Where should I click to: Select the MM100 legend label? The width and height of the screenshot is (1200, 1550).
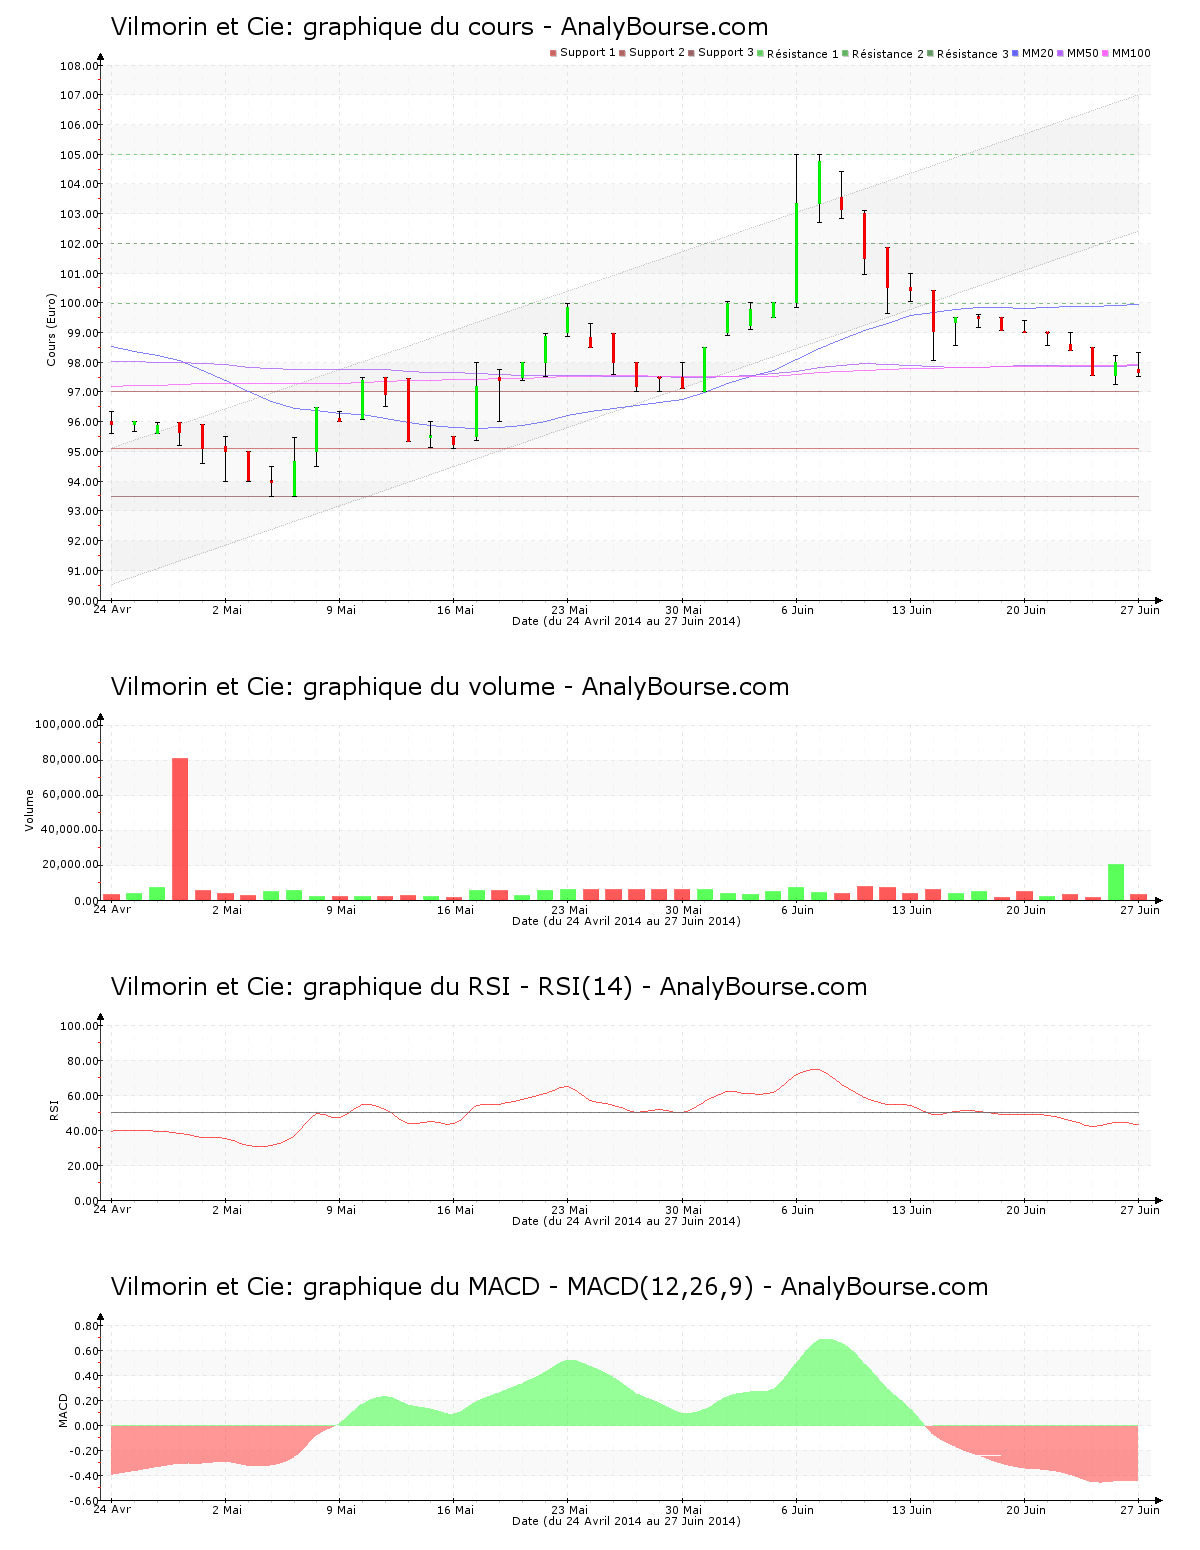[x=1131, y=53]
